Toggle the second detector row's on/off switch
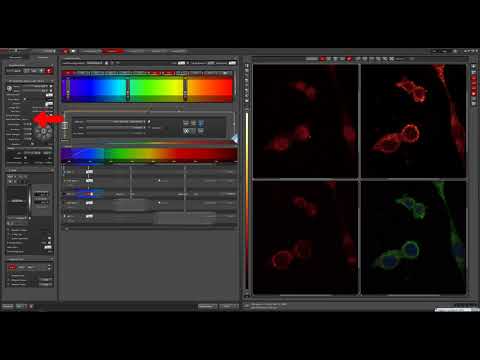 tap(89, 181)
